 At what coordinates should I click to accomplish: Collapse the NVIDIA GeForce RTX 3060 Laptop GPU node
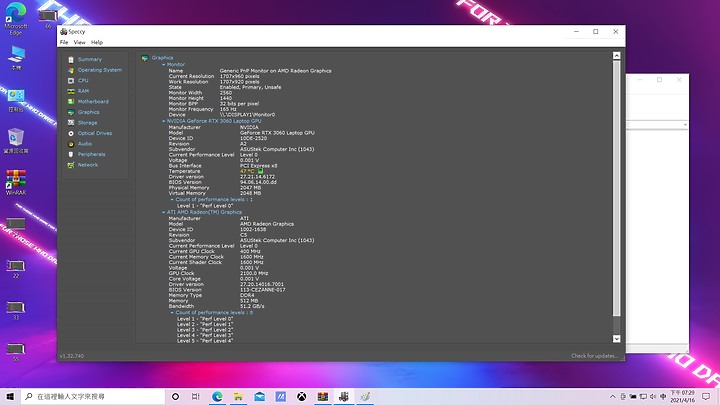click(x=164, y=121)
